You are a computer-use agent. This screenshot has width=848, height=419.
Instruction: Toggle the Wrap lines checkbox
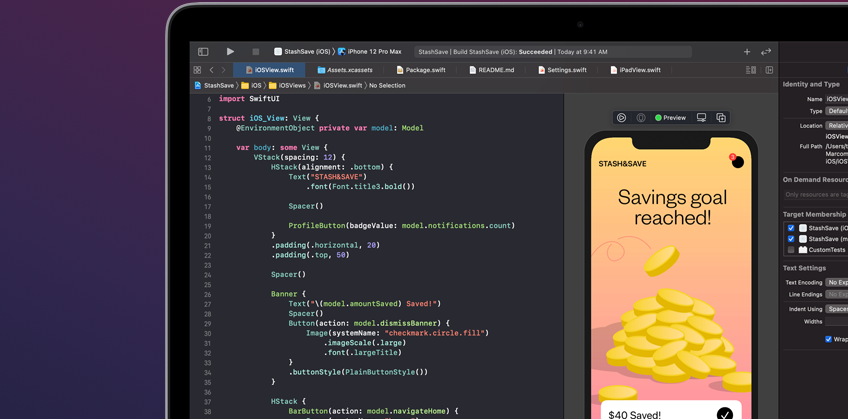click(x=828, y=340)
